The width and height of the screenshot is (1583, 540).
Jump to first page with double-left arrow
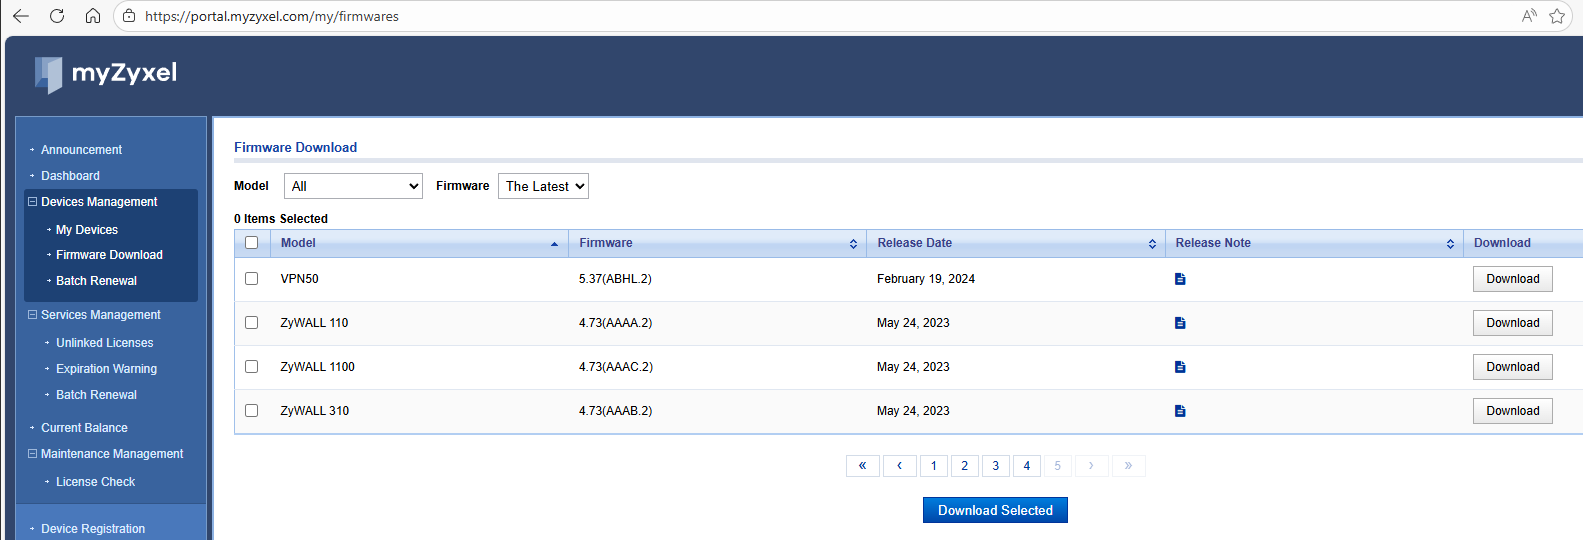[863, 466]
